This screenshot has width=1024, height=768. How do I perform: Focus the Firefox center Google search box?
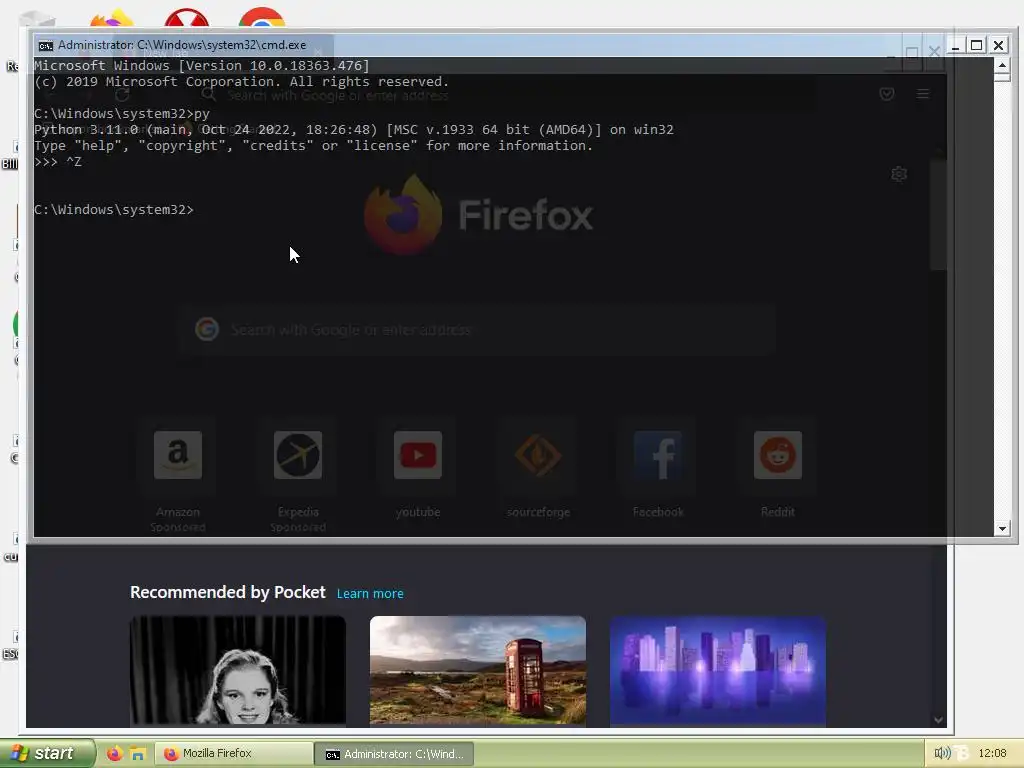pos(477,330)
